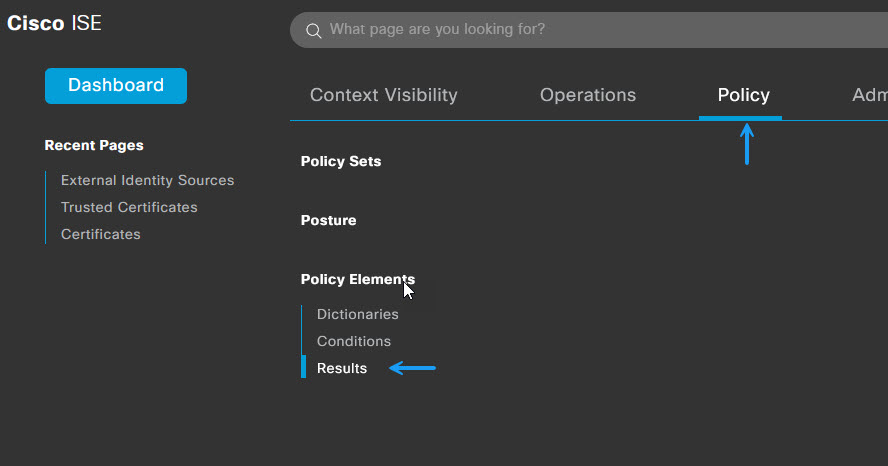Focus the page search field
This screenshot has height=466, width=888.
click(x=589, y=29)
